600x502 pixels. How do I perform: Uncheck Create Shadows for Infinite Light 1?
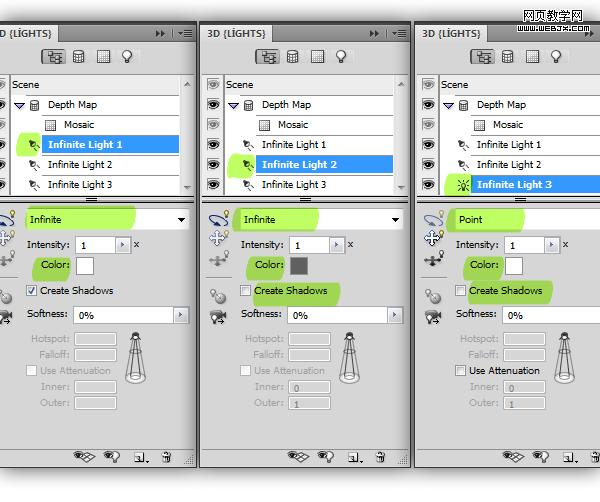(31, 290)
